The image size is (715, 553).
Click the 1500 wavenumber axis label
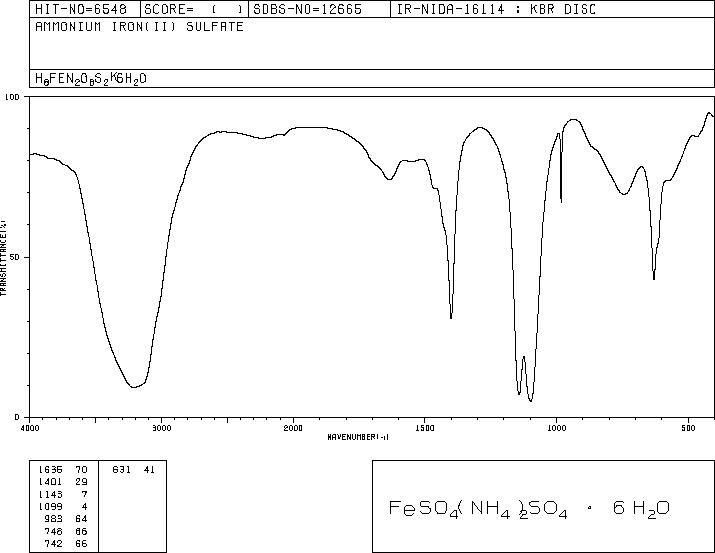pos(425,428)
